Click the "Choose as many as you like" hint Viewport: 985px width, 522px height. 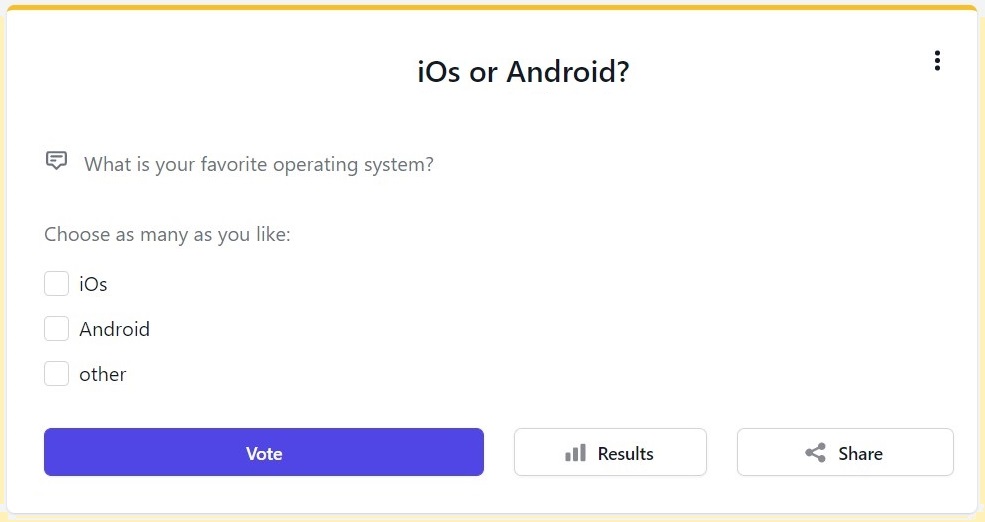tap(167, 235)
